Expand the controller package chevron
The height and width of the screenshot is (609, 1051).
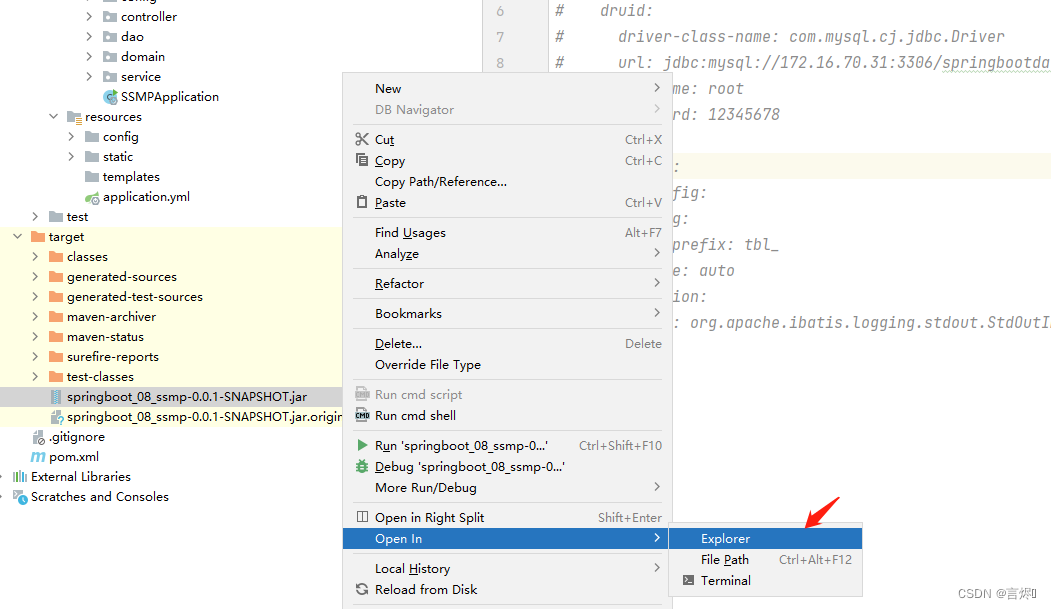click(88, 16)
